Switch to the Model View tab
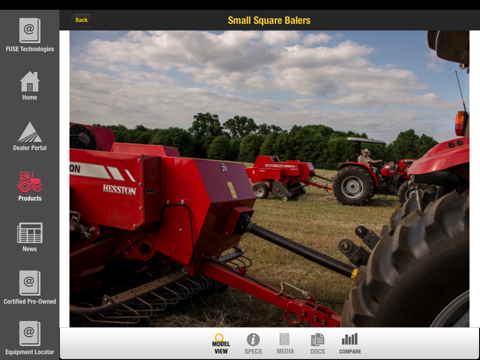This screenshot has height=360, width=480. coord(221,344)
